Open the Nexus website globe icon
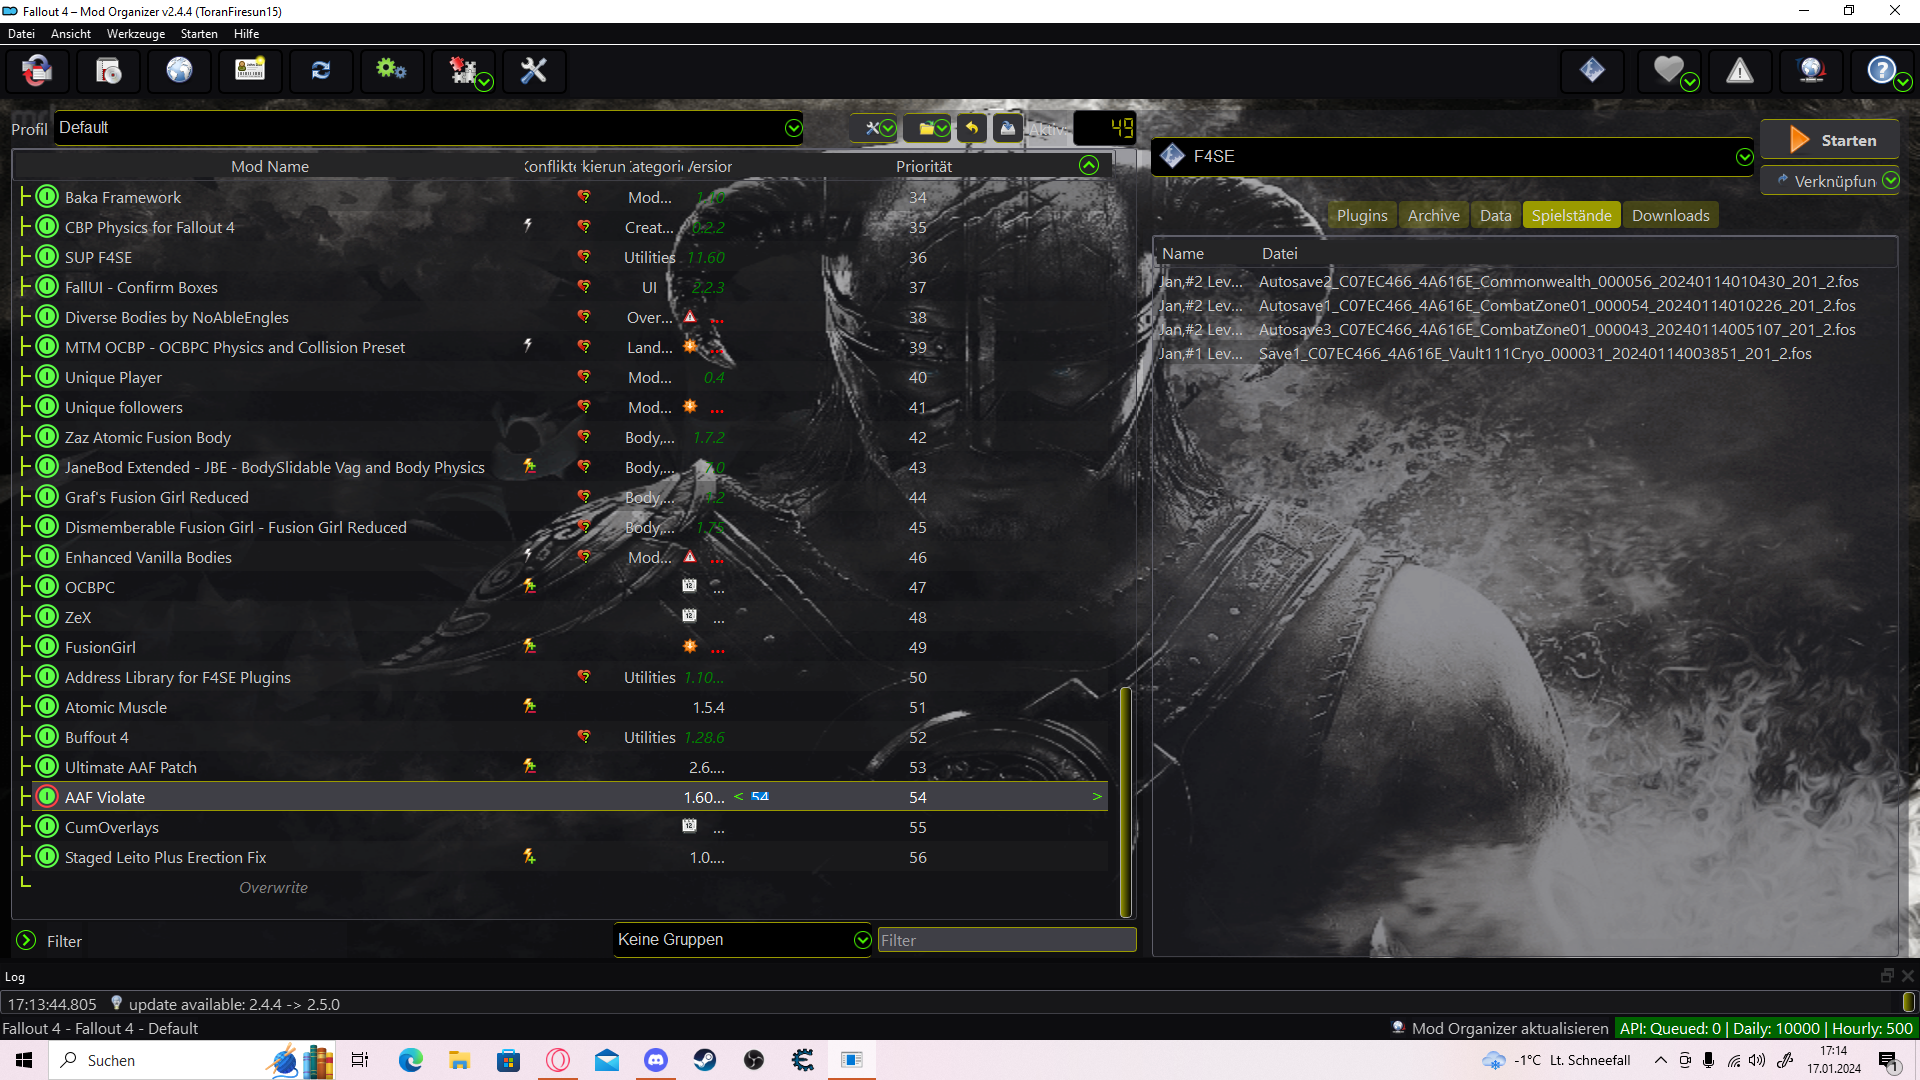The height and width of the screenshot is (1080, 1920). [179, 71]
